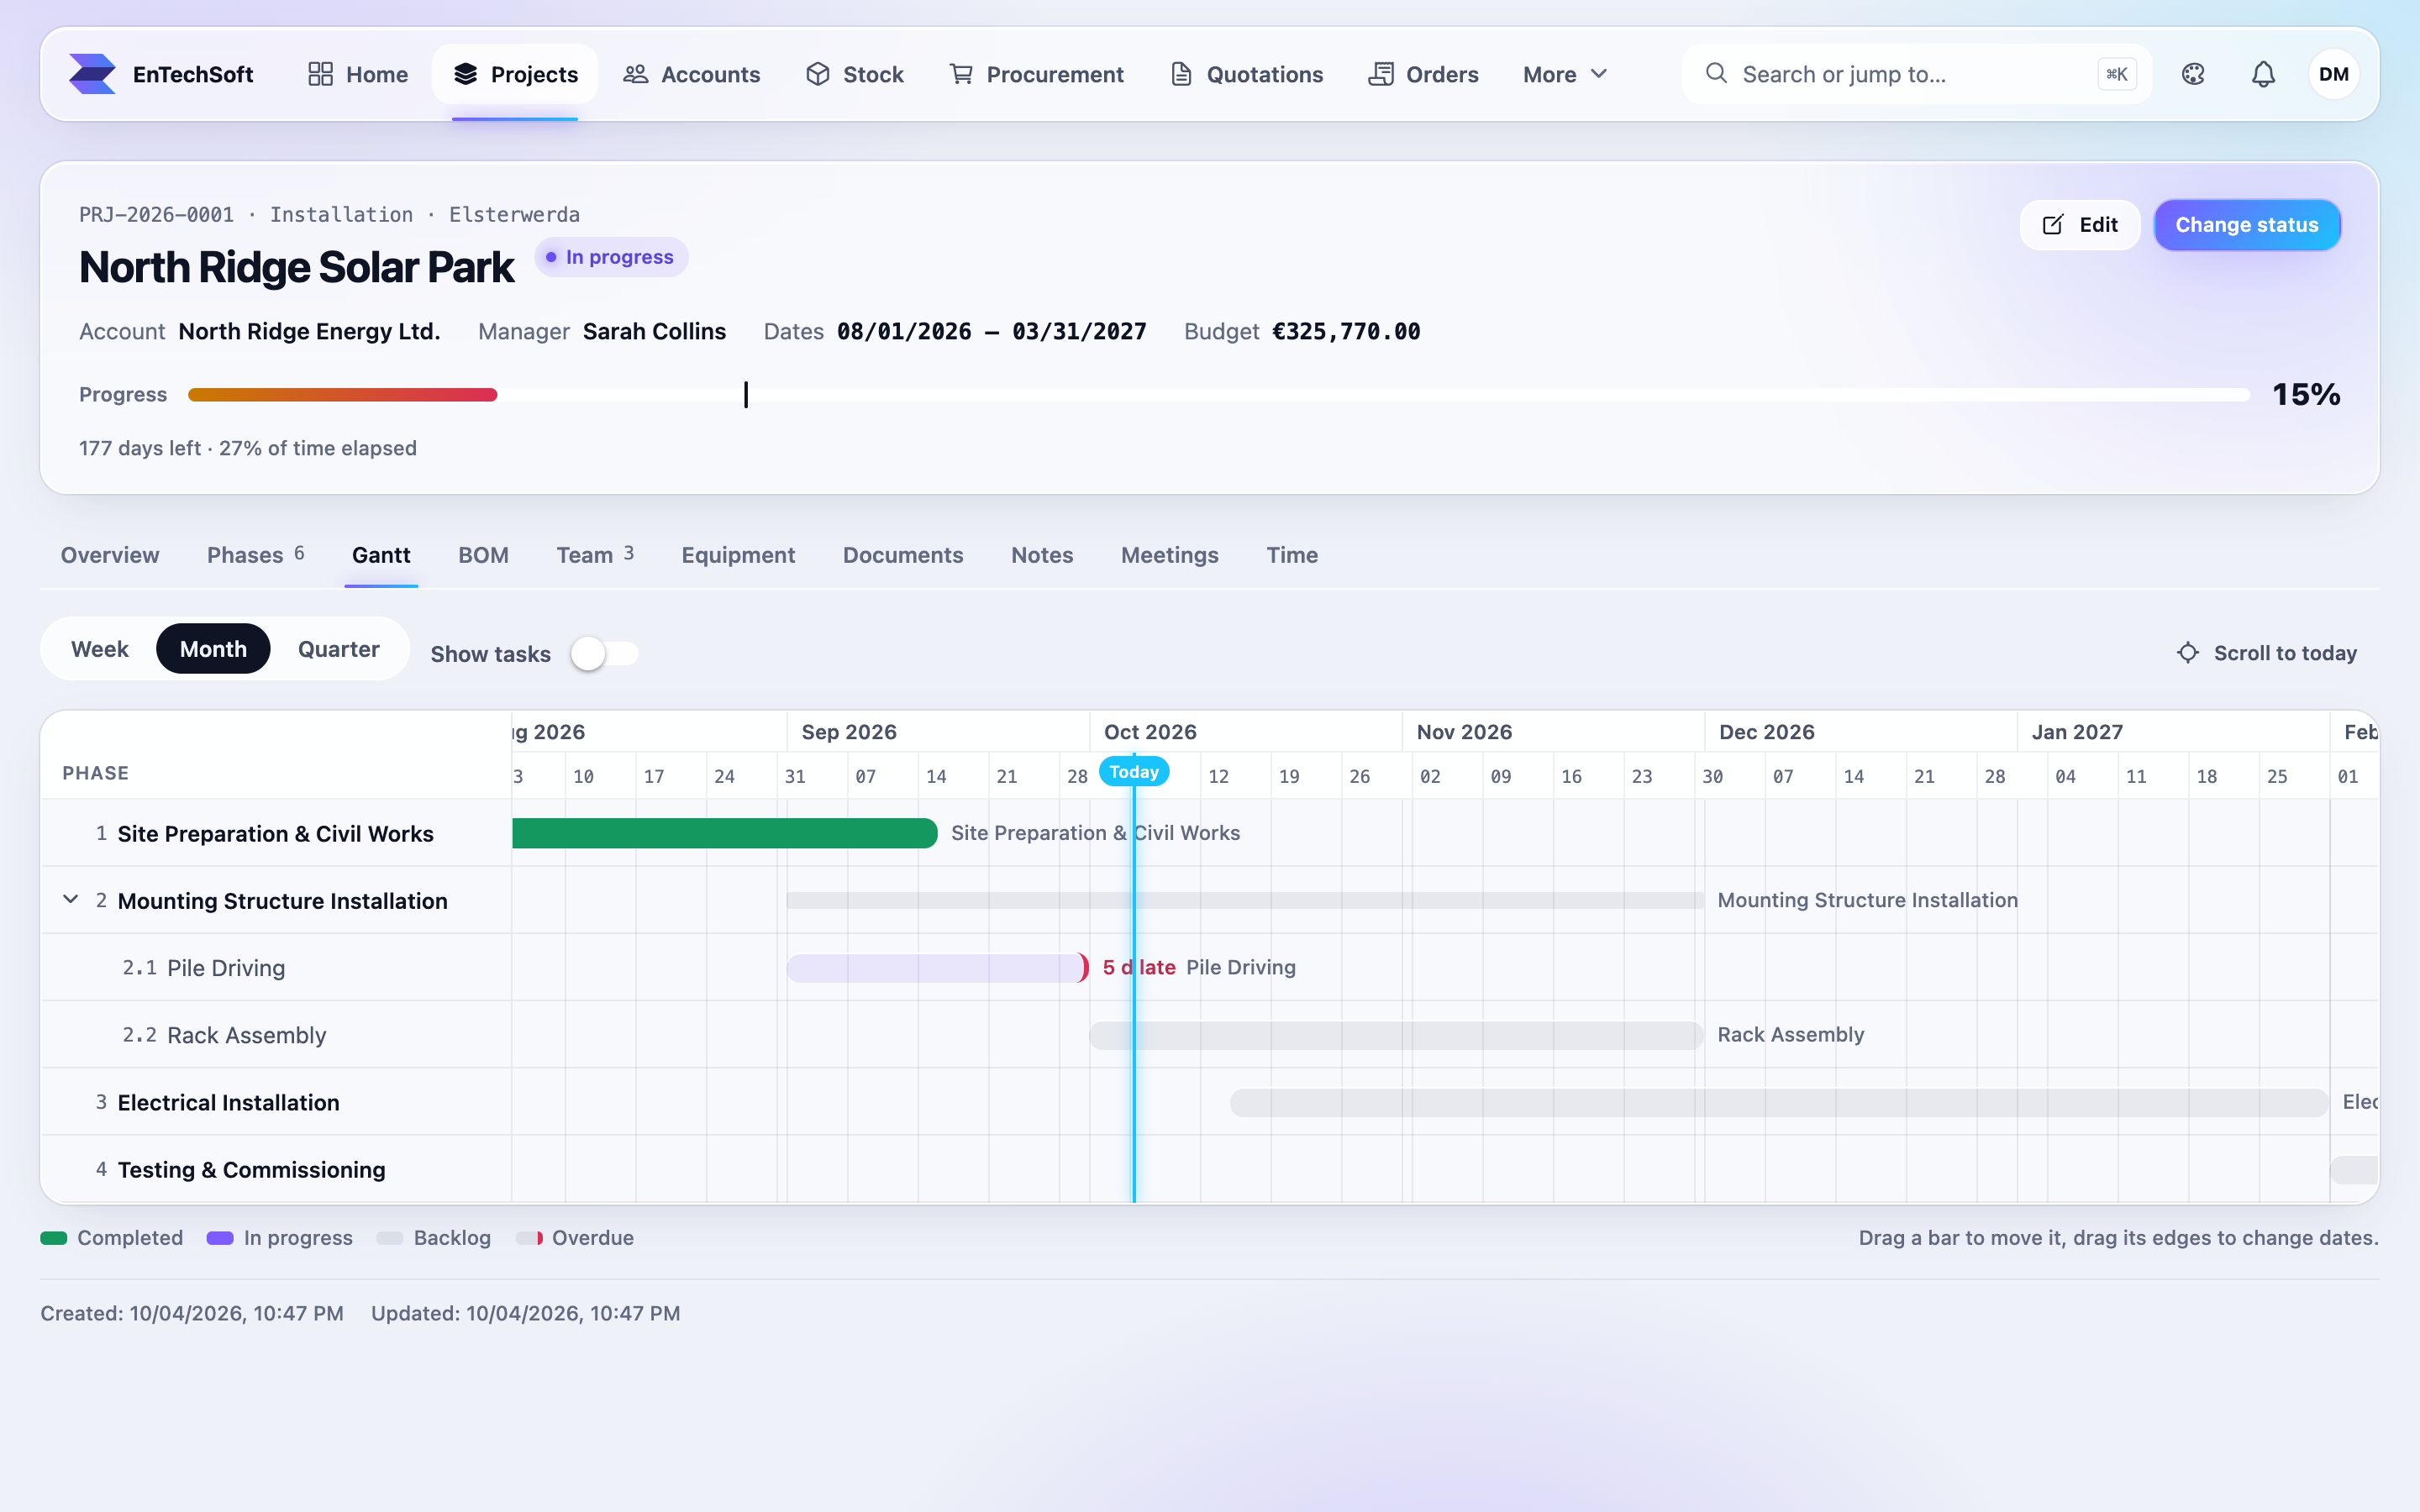Switch Gantt scale to Week
The image size is (2420, 1512).
pyautogui.click(x=100, y=649)
